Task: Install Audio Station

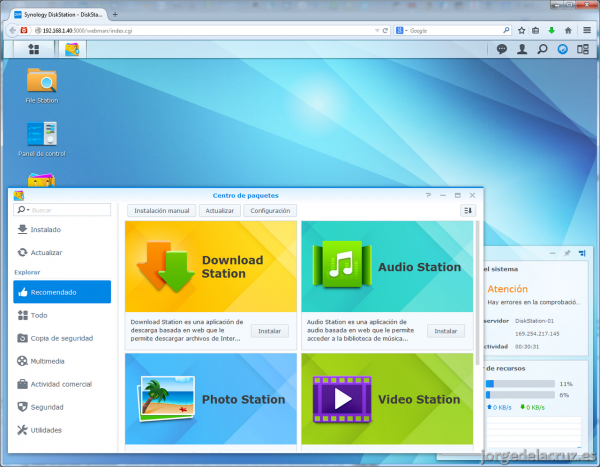Action: pos(446,331)
